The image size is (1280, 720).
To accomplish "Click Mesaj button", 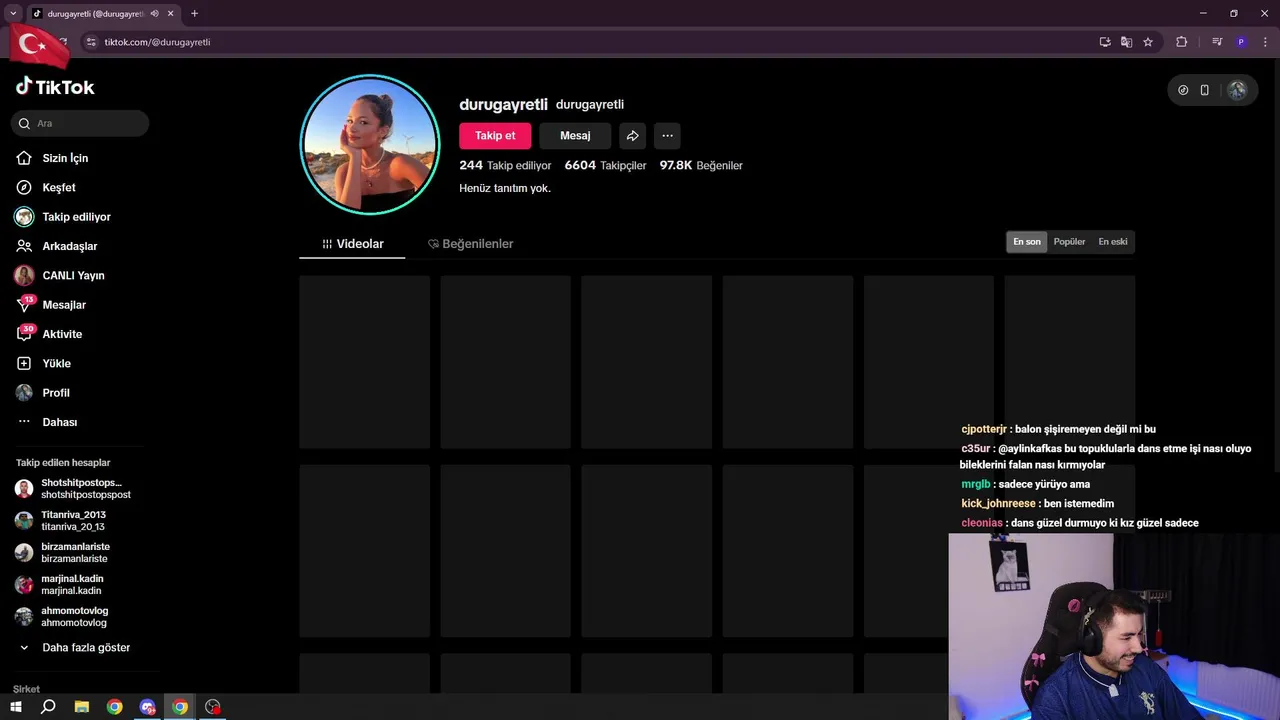I will (575, 136).
